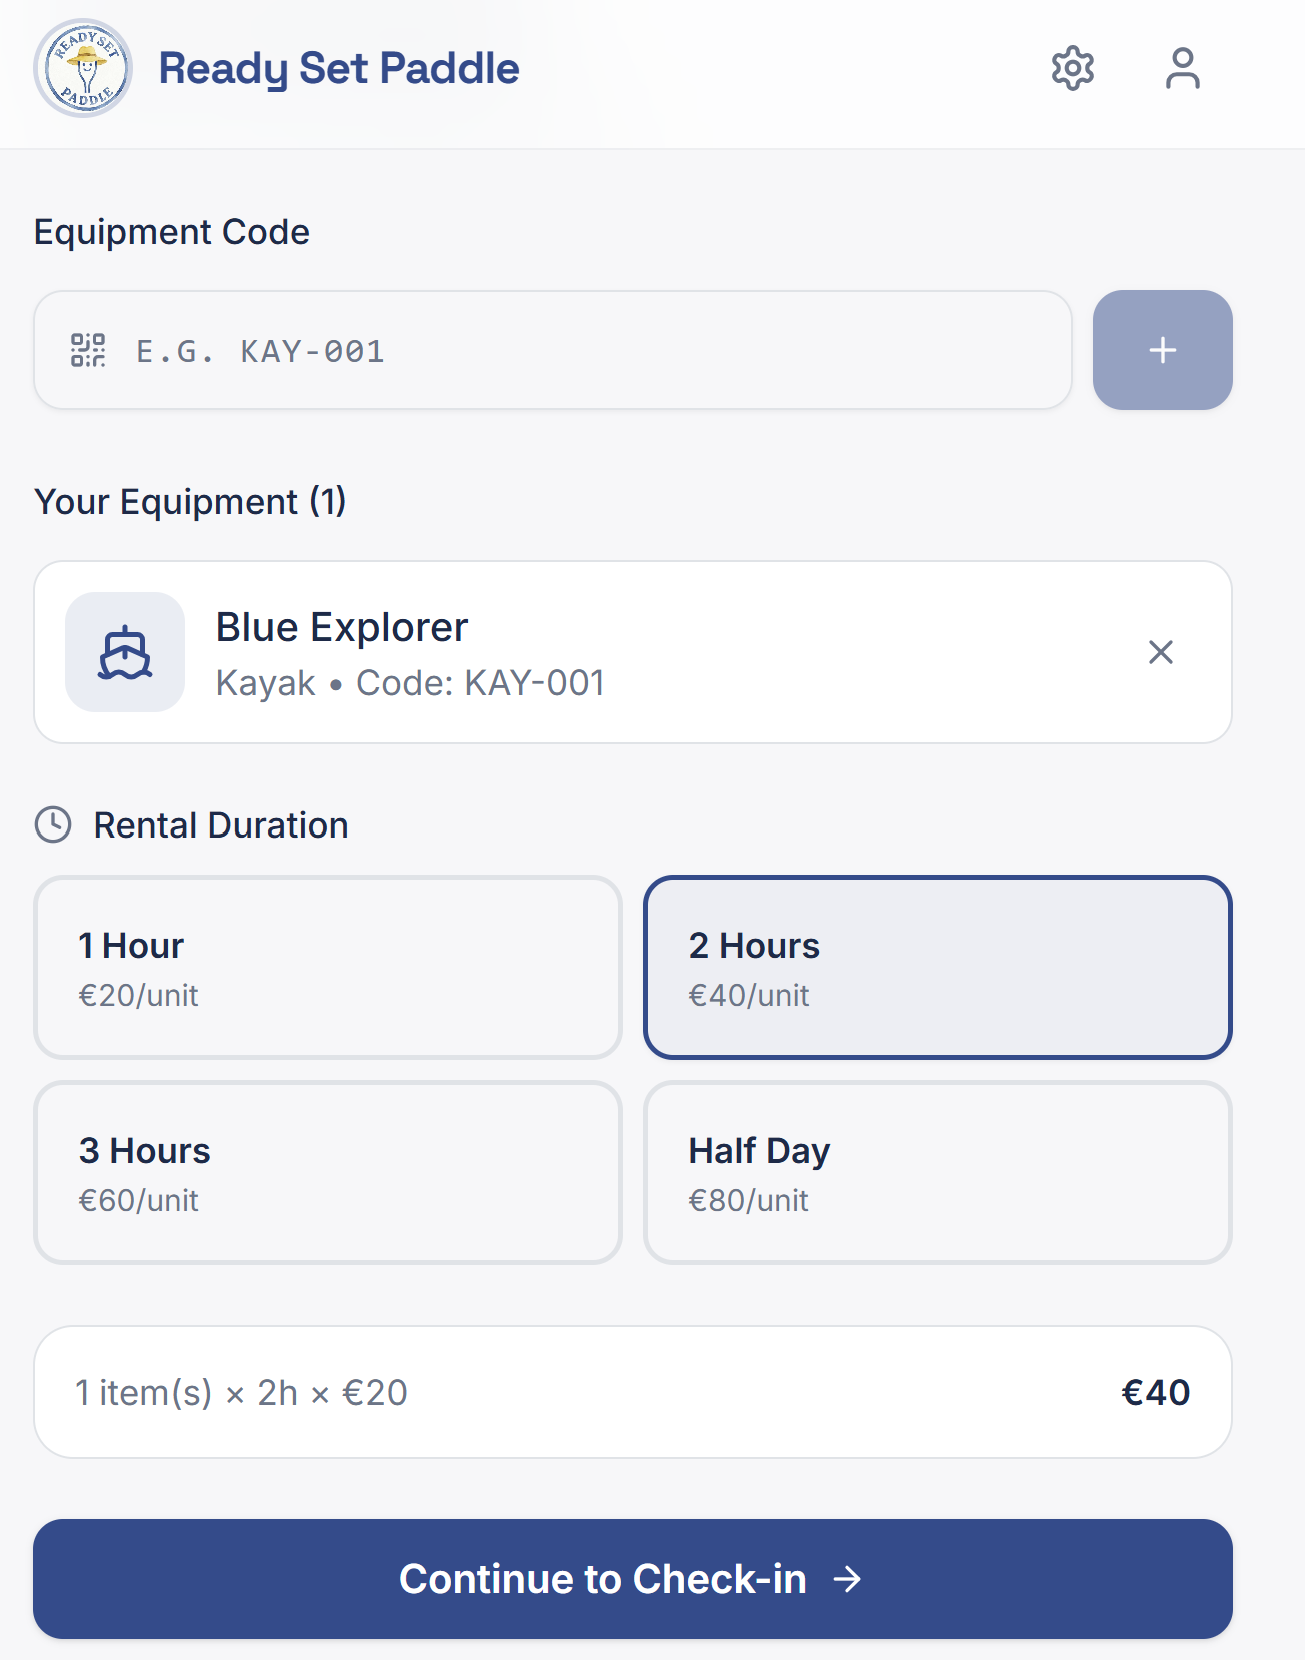Select the 2 Hours rental duration

(x=937, y=967)
